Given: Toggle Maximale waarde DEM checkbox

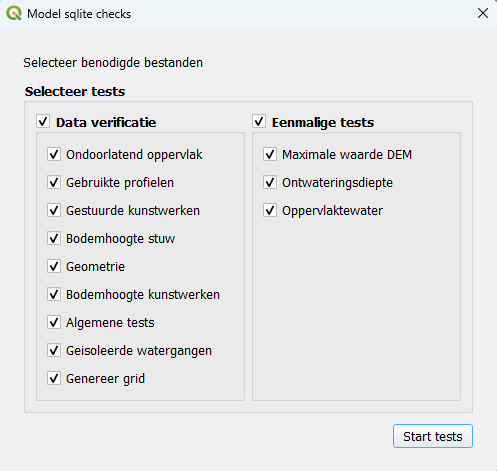Looking at the screenshot, I should (270, 155).
